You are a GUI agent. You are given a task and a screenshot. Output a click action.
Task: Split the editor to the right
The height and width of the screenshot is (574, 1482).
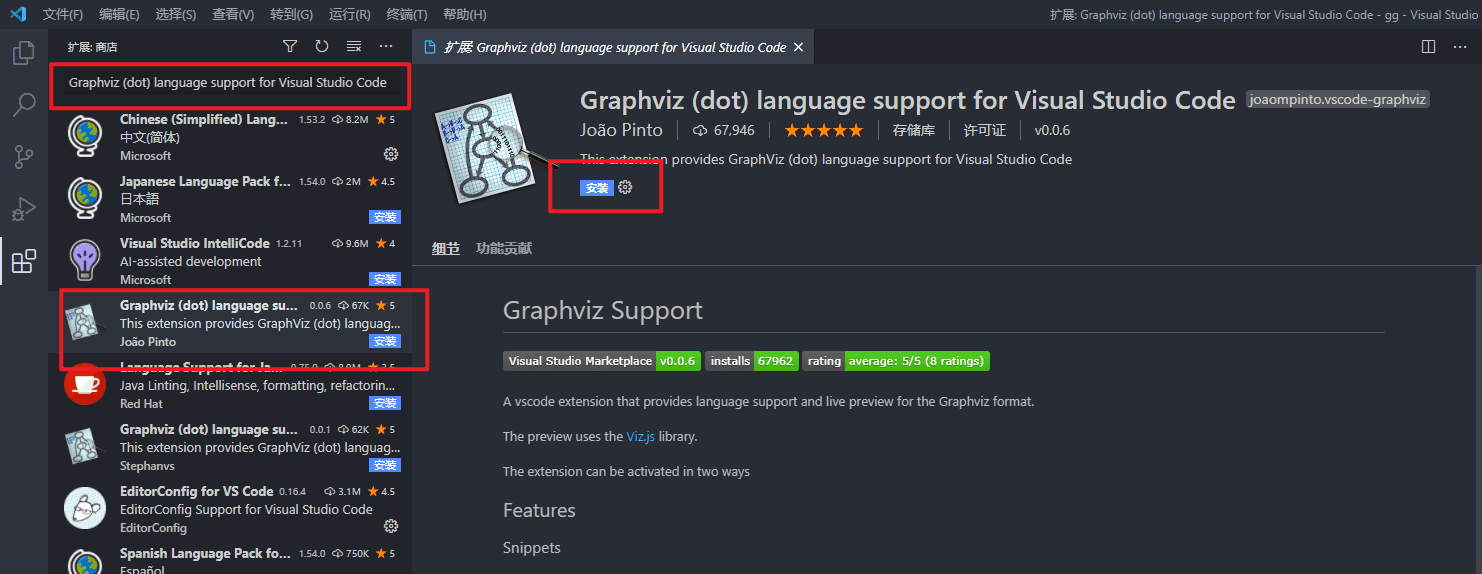point(1429,47)
